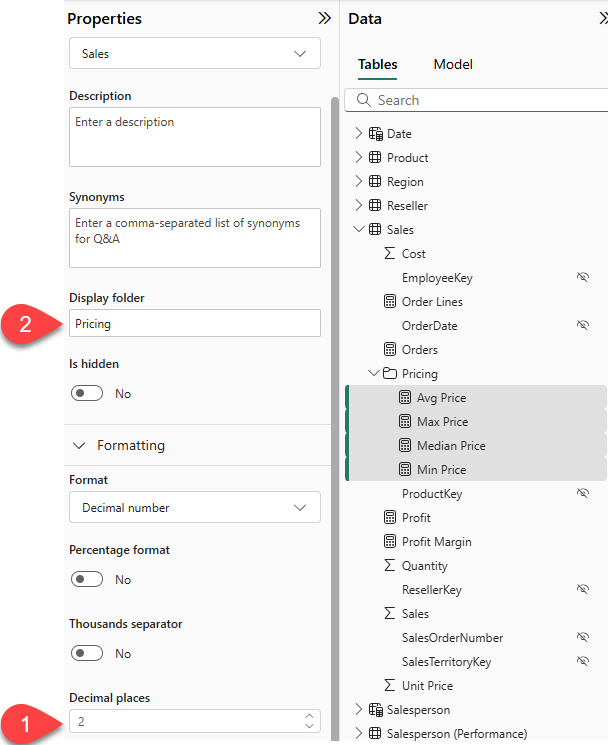Open the Format dropdown showing Decimal number

(195, 508)
